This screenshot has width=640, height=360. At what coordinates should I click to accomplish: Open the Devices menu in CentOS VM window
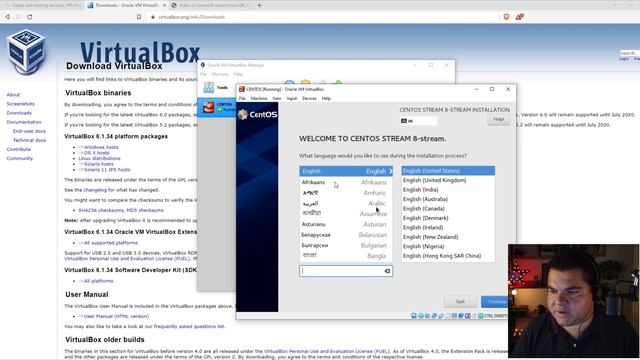[x=309, y=98]
